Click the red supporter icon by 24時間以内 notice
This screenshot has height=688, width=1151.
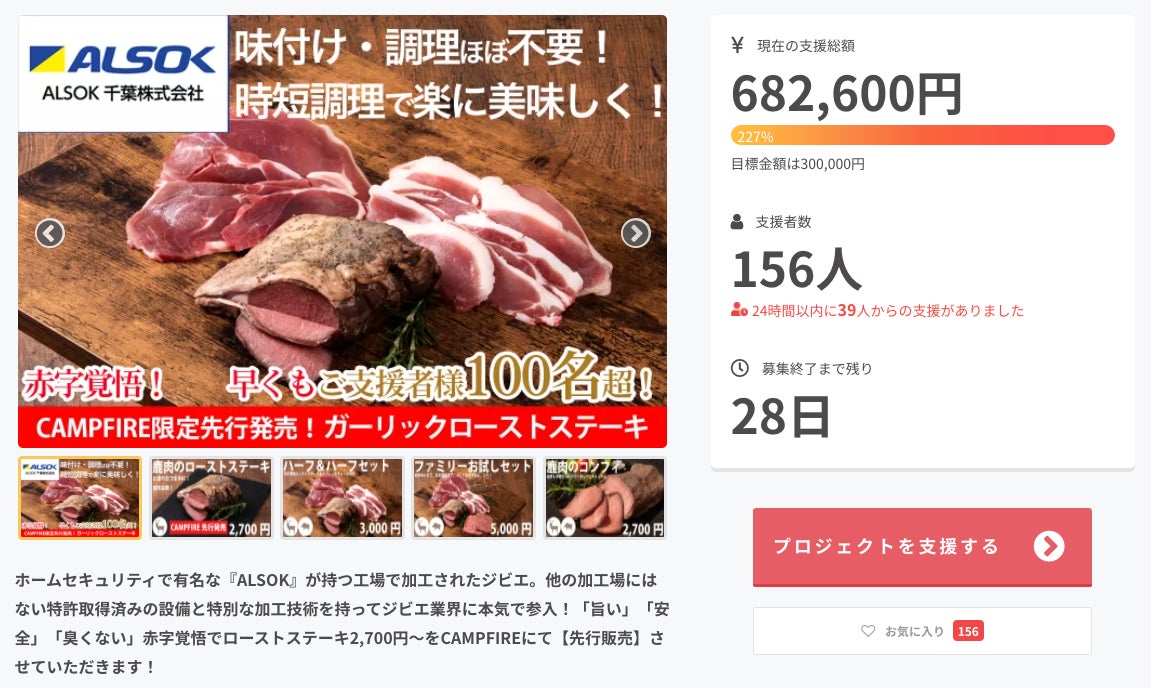coord(738,311)
